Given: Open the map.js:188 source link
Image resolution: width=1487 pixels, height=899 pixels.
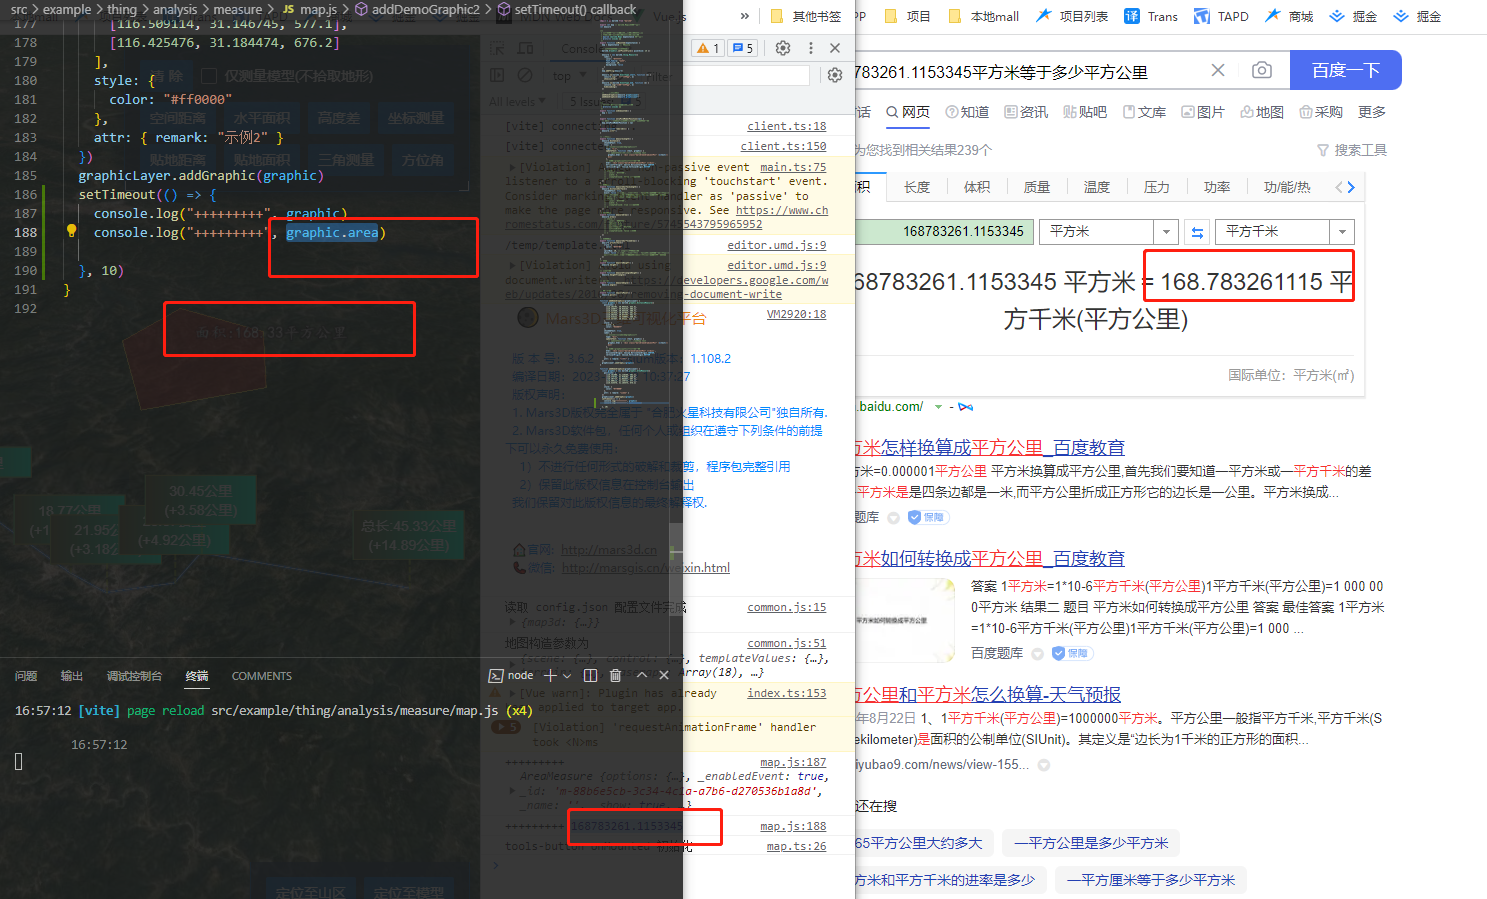Looking at the screenshot, I should point(793,826).
